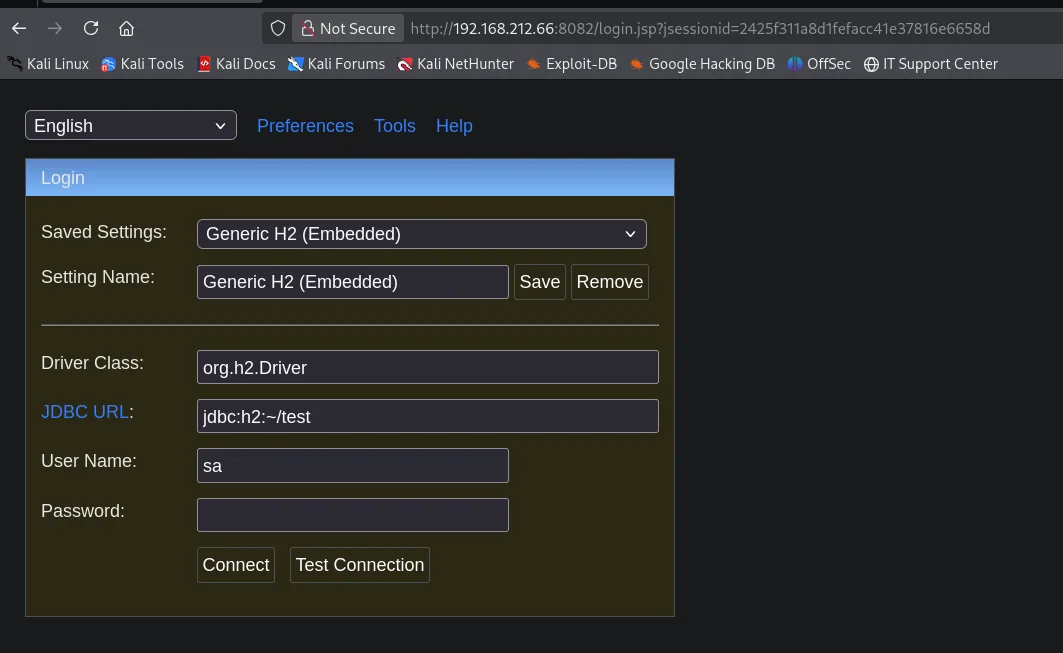Open the Google Hacking DB bookmark
This screenshot has height=653, width=1063.
702,64
